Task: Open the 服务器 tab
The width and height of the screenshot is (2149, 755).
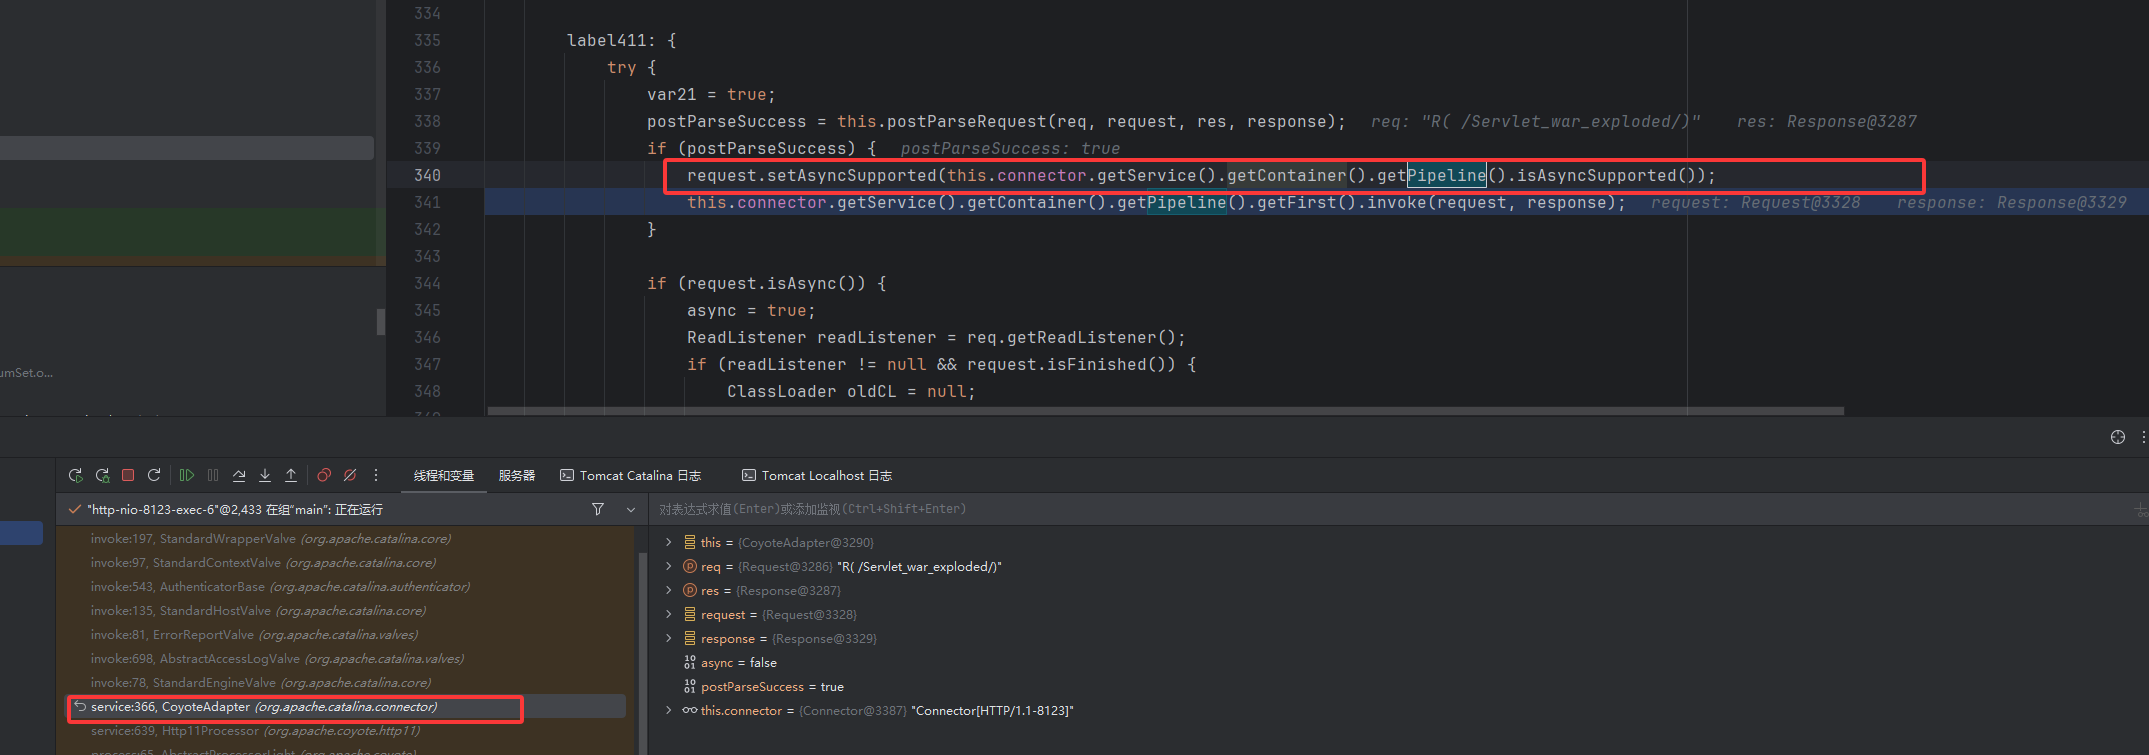Action: 517,476
